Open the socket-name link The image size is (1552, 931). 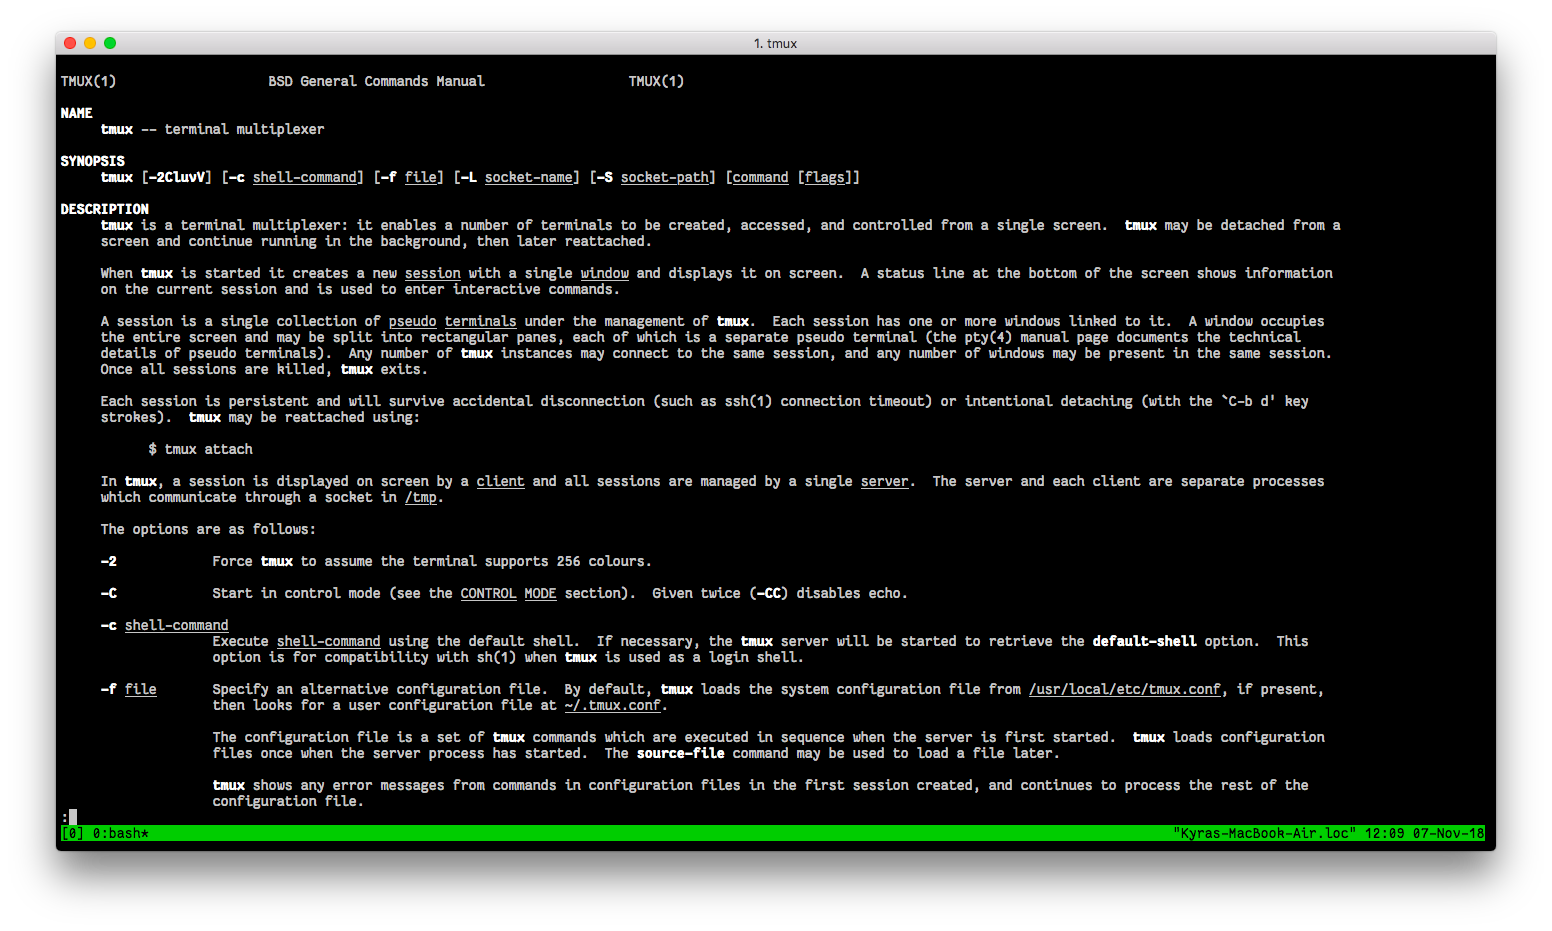pyautogui.click(x=530, y=177)
